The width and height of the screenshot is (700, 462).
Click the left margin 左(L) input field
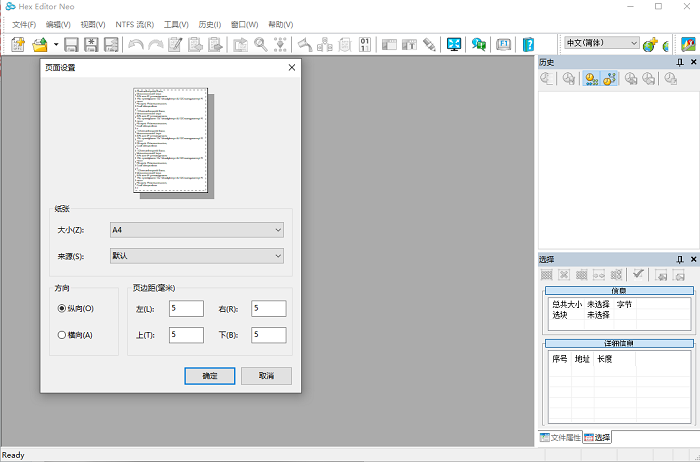(186, 309)
